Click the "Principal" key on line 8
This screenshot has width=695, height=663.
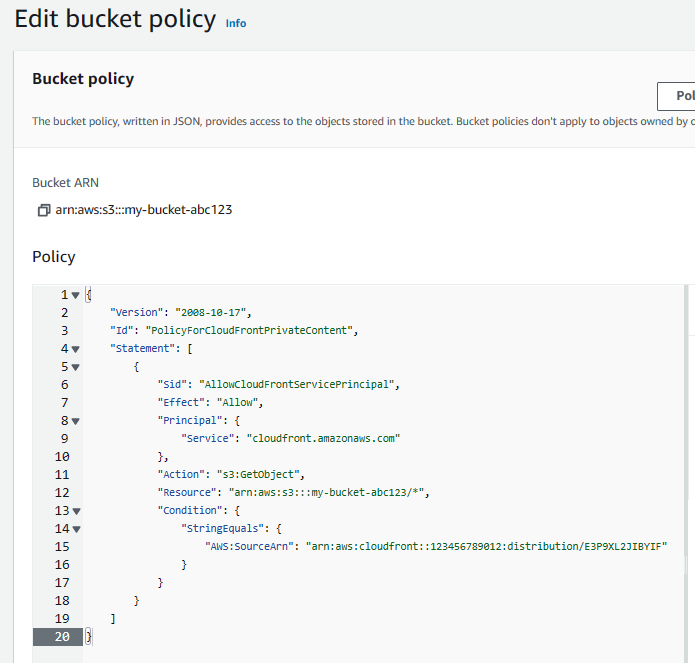tap(190, 420)
